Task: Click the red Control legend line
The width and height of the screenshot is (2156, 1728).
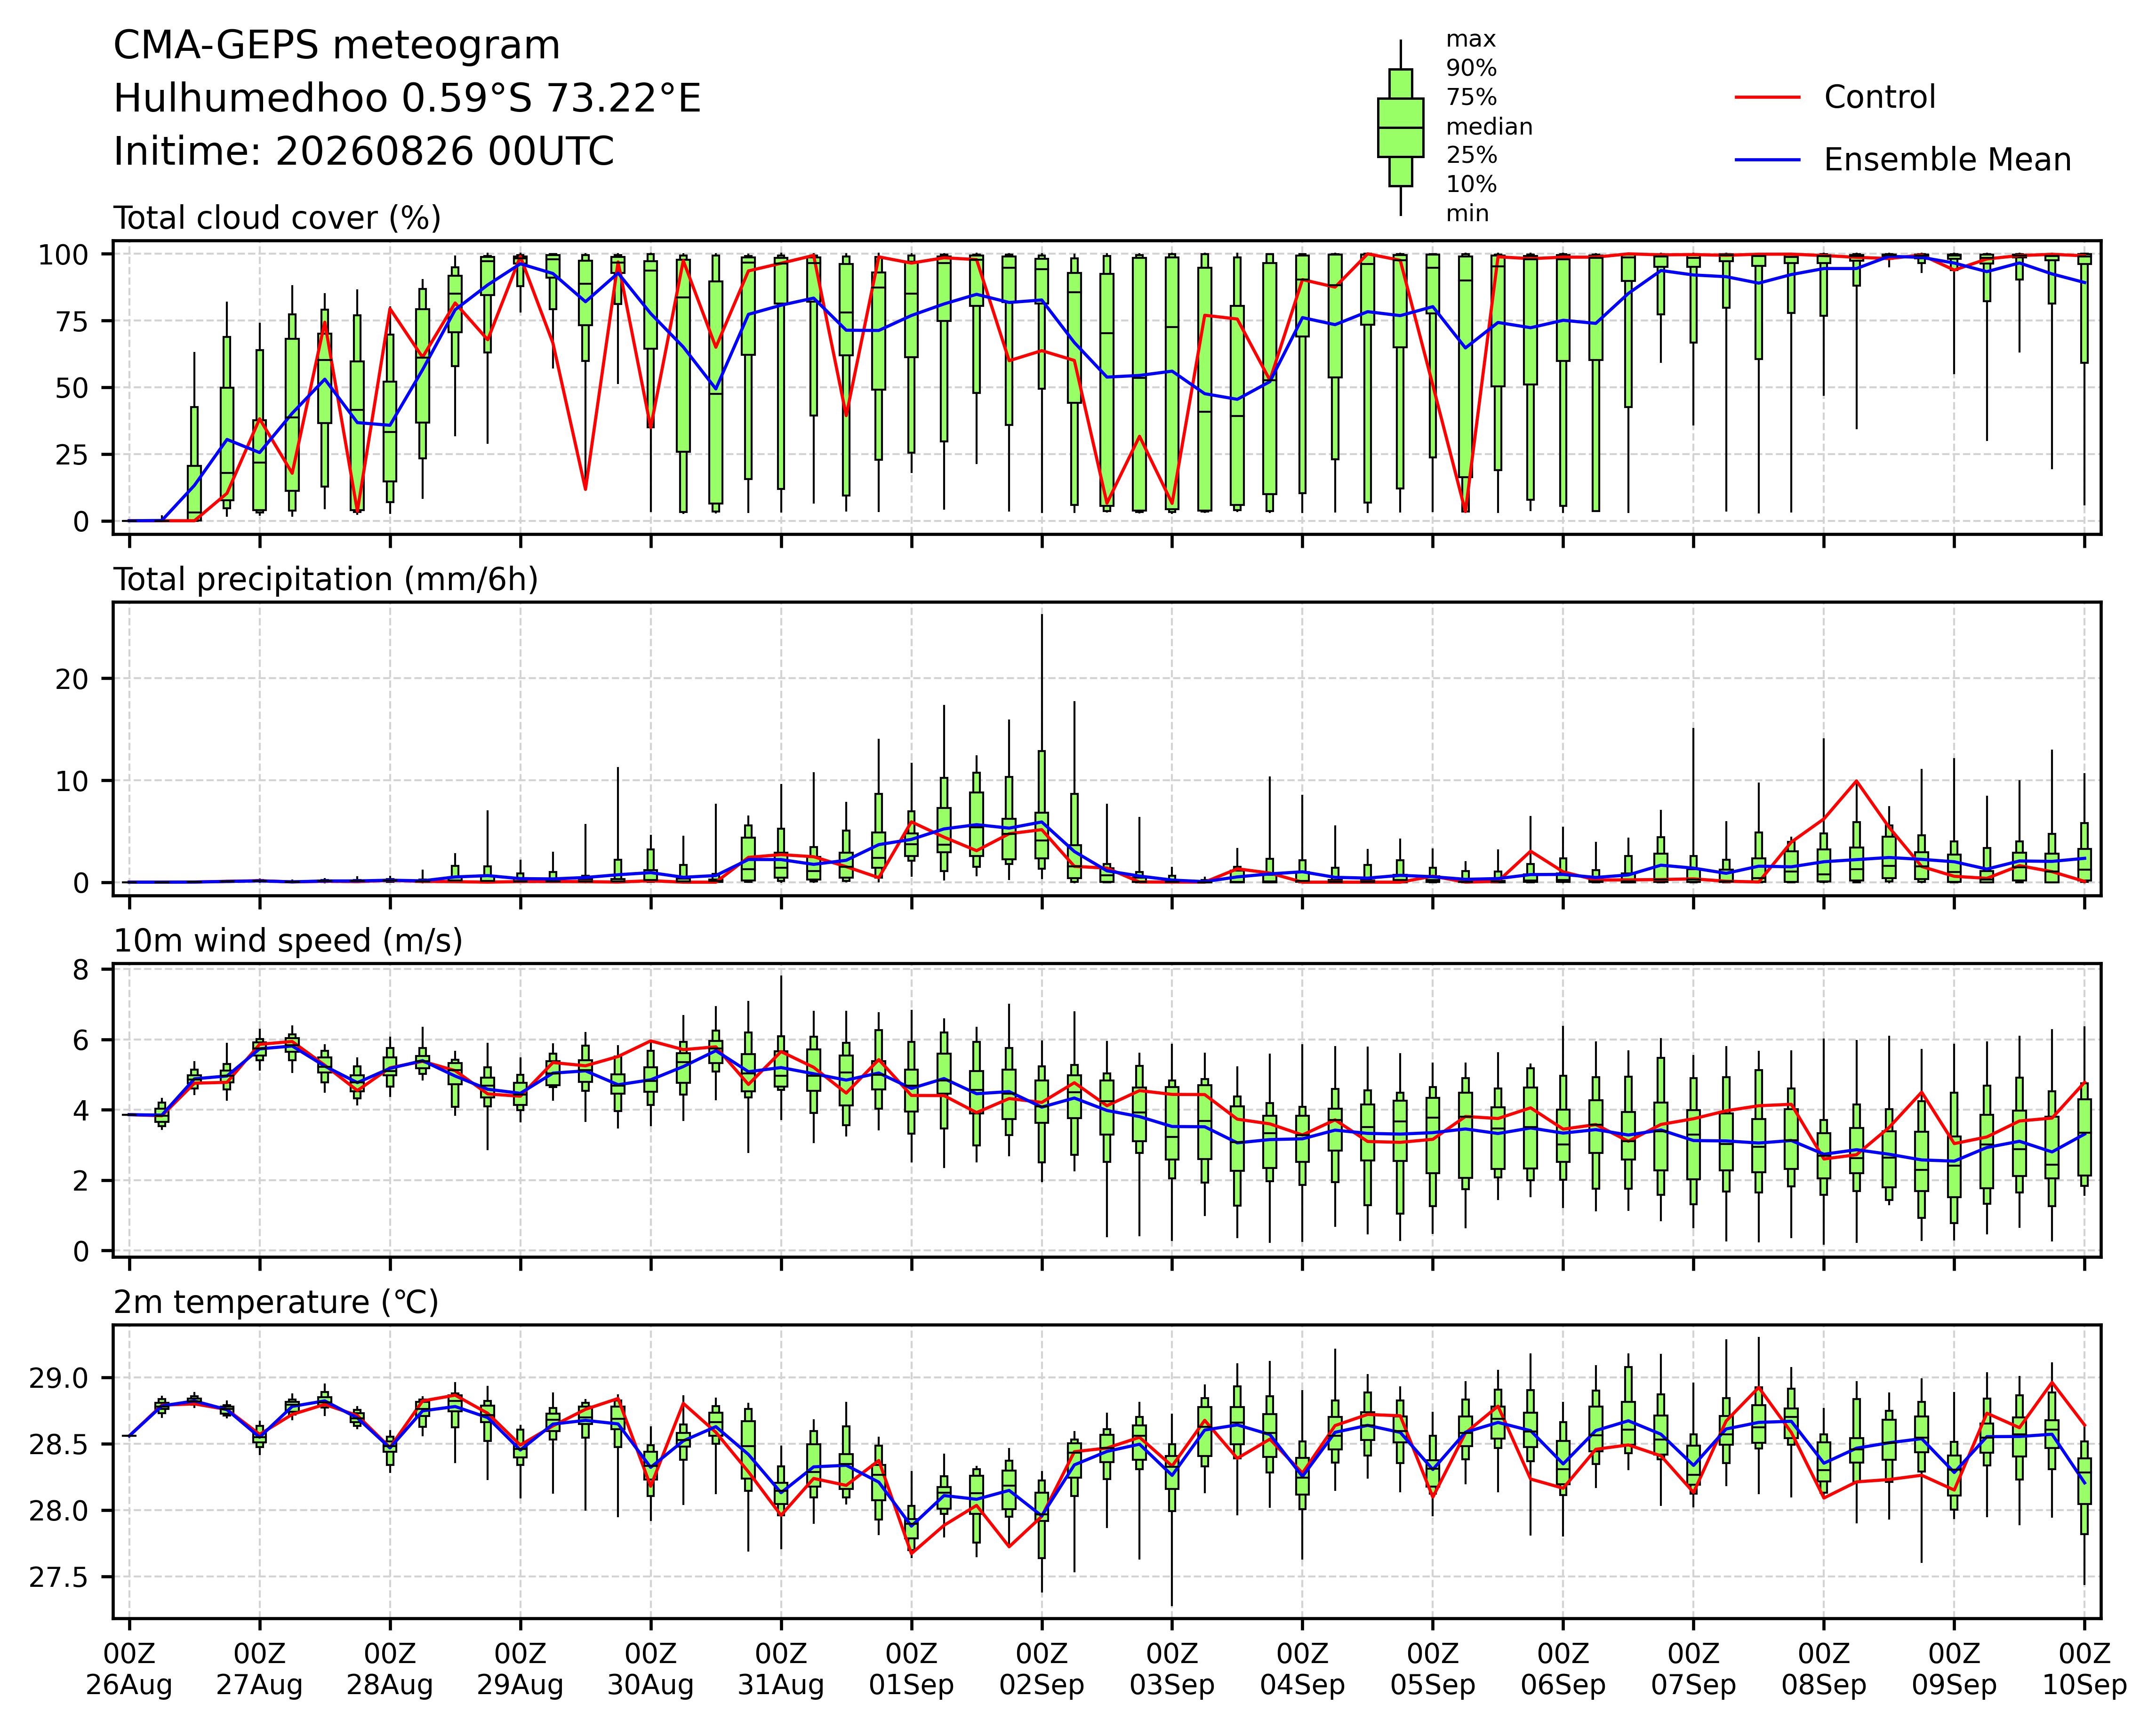Action: coord(1767,97)
